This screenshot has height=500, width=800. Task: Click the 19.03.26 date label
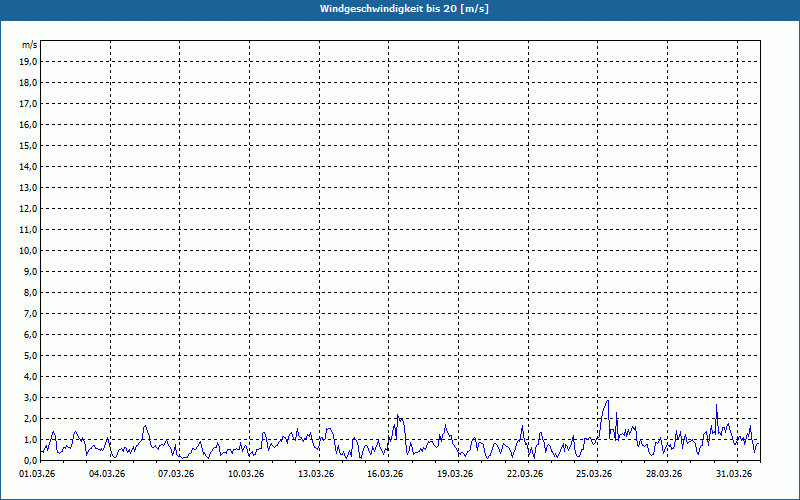(x=455, y=474)
